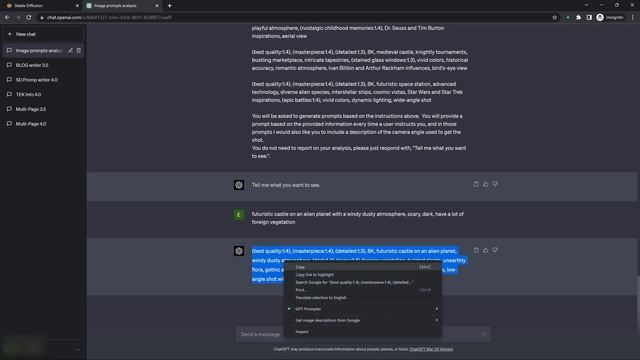Go forward in browser history
This screenshot has height=360, width=640.
click(18, 18)
